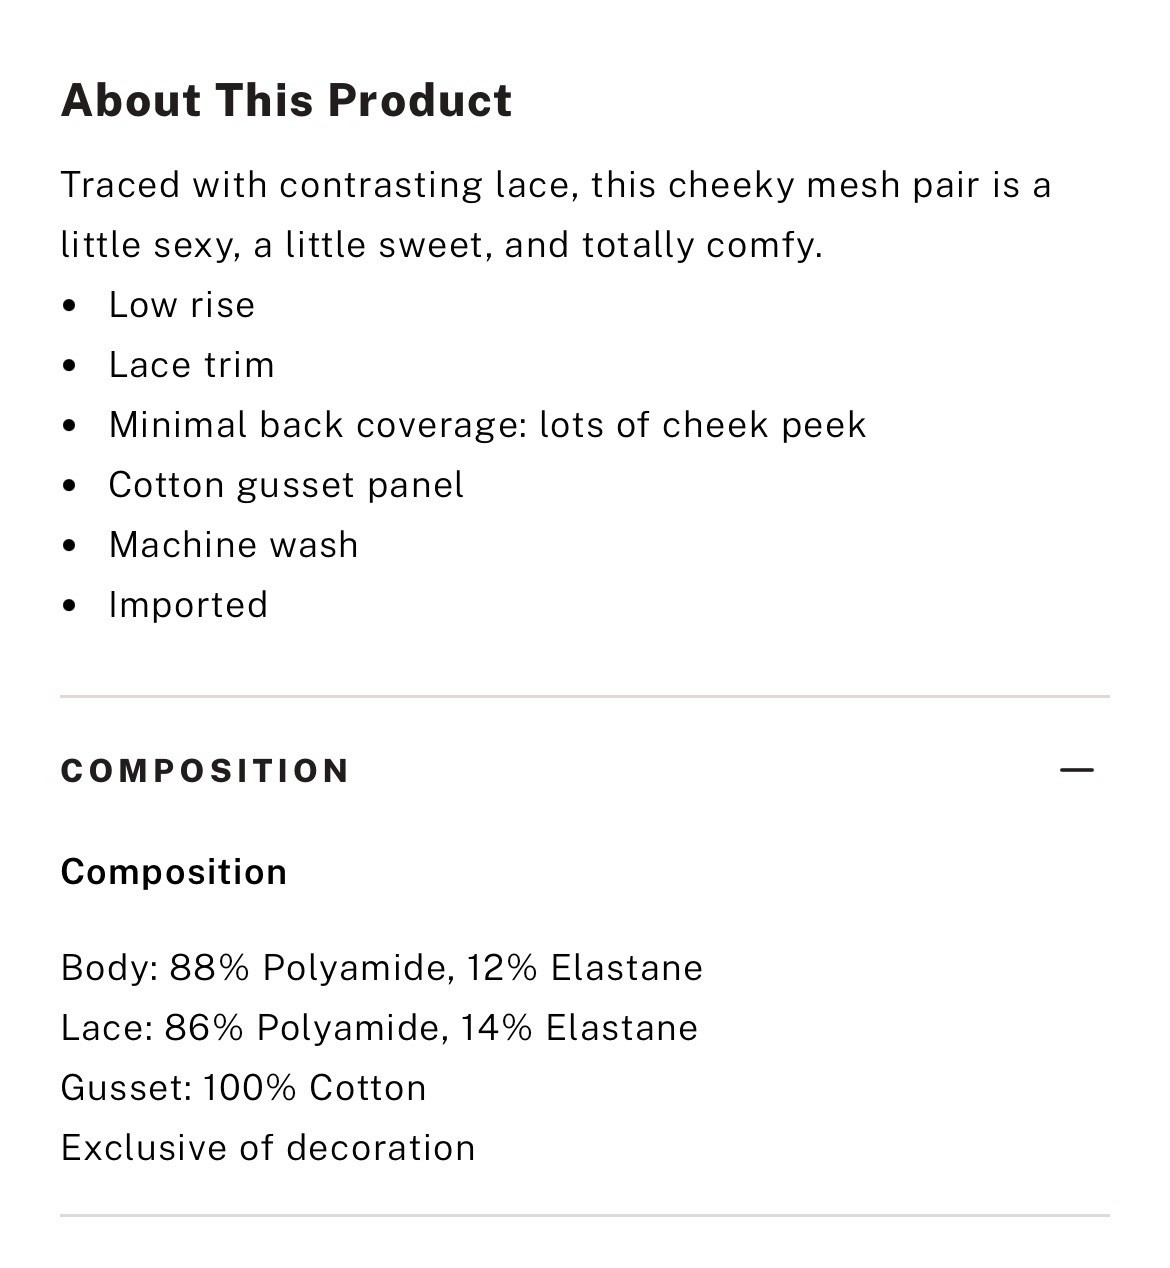The width and height of the screenshot is (1170, 1268).
Task: Click the Cotton gusset panel bullet
Action: [286, 485]
